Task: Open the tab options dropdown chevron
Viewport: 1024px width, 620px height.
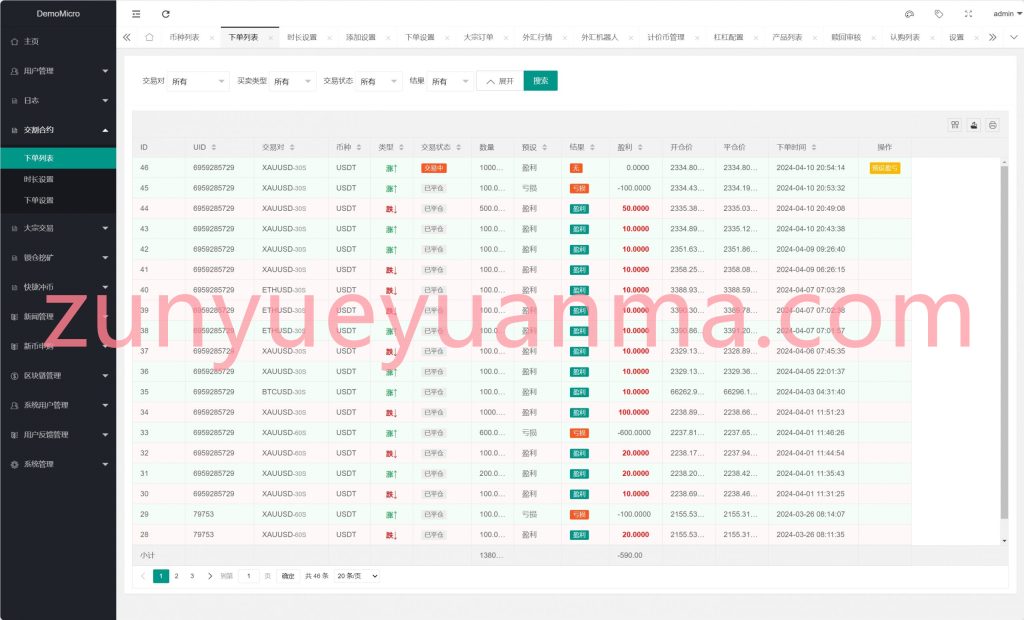Action: click(1014, 37)
